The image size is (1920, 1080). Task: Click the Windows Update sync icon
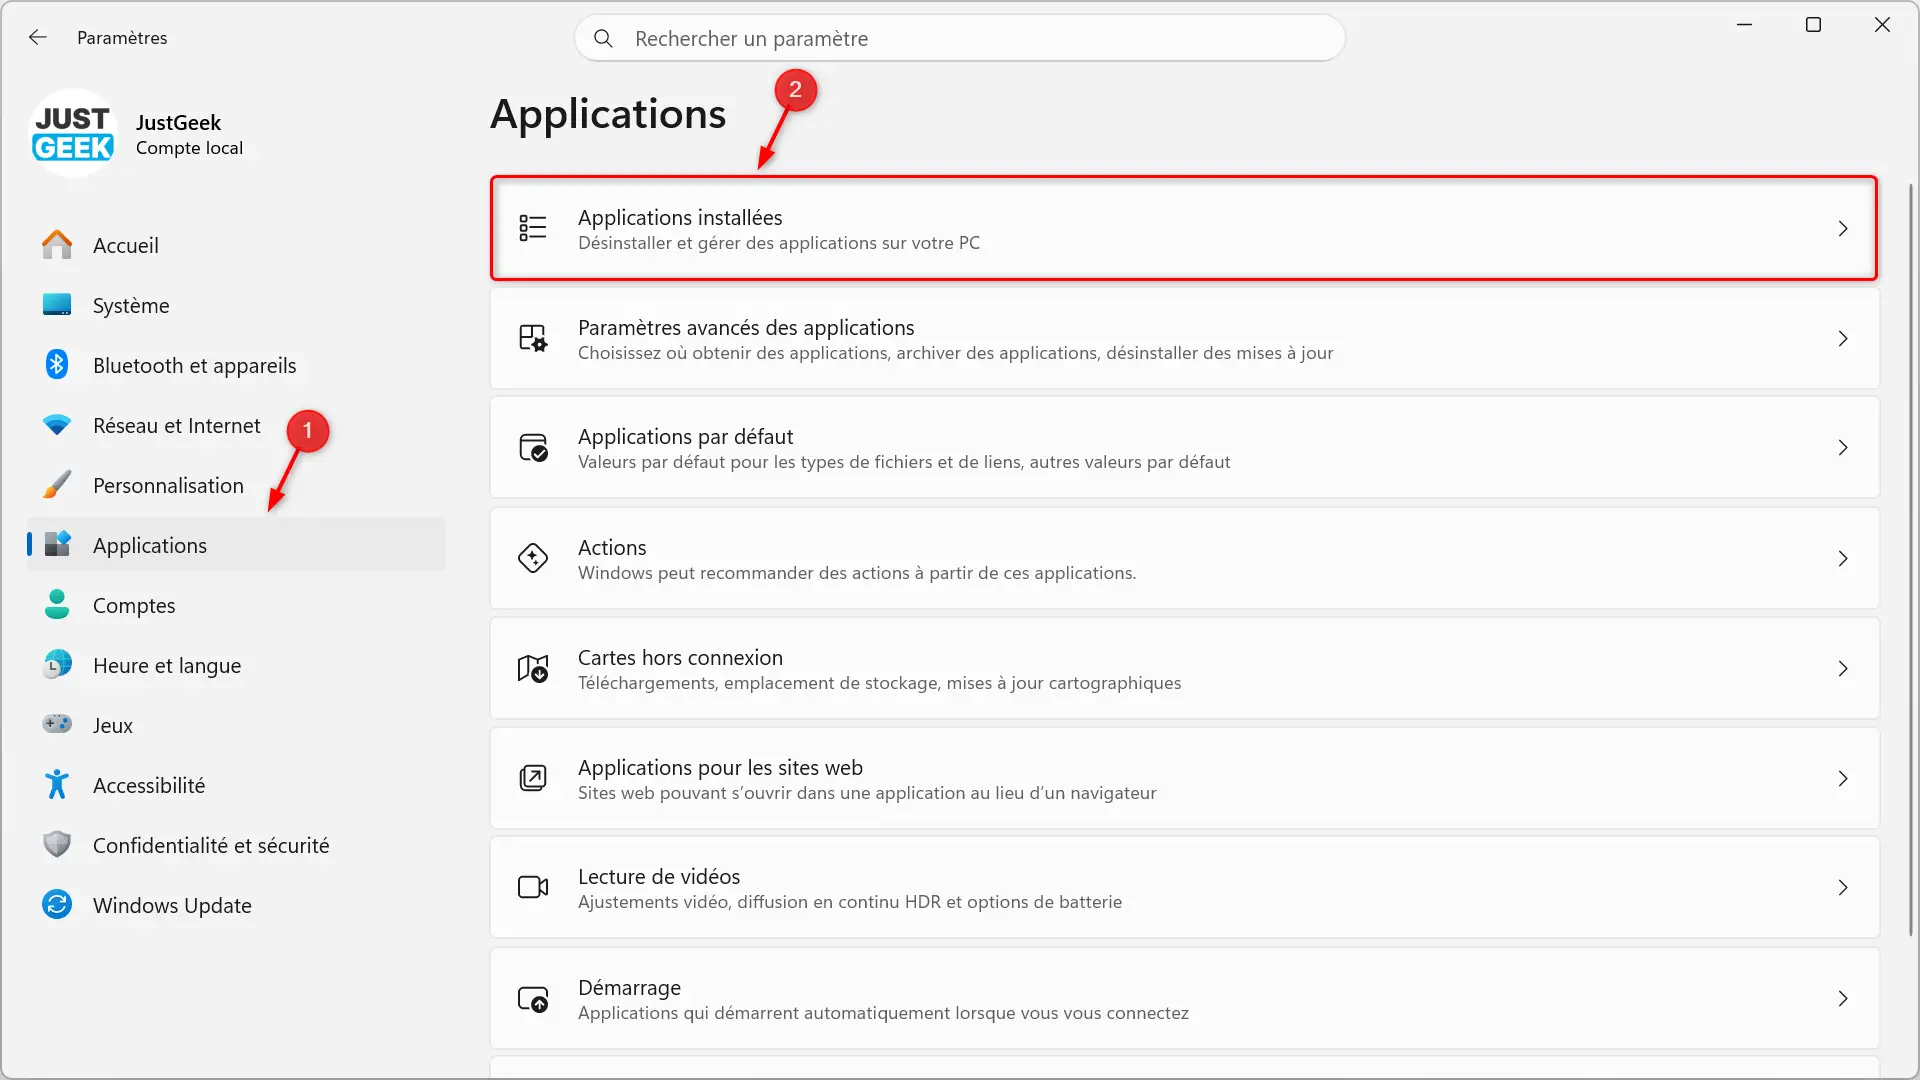[57, 905]
